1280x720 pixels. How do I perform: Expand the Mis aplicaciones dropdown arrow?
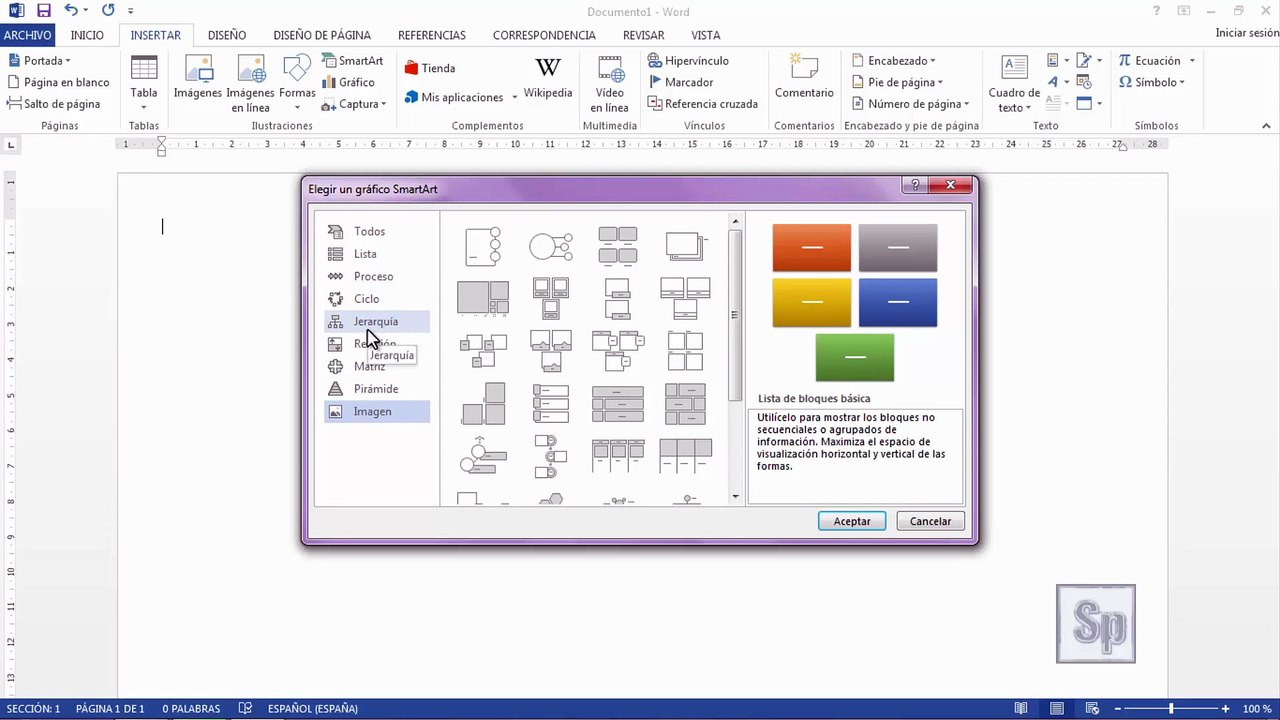(515, 98)
